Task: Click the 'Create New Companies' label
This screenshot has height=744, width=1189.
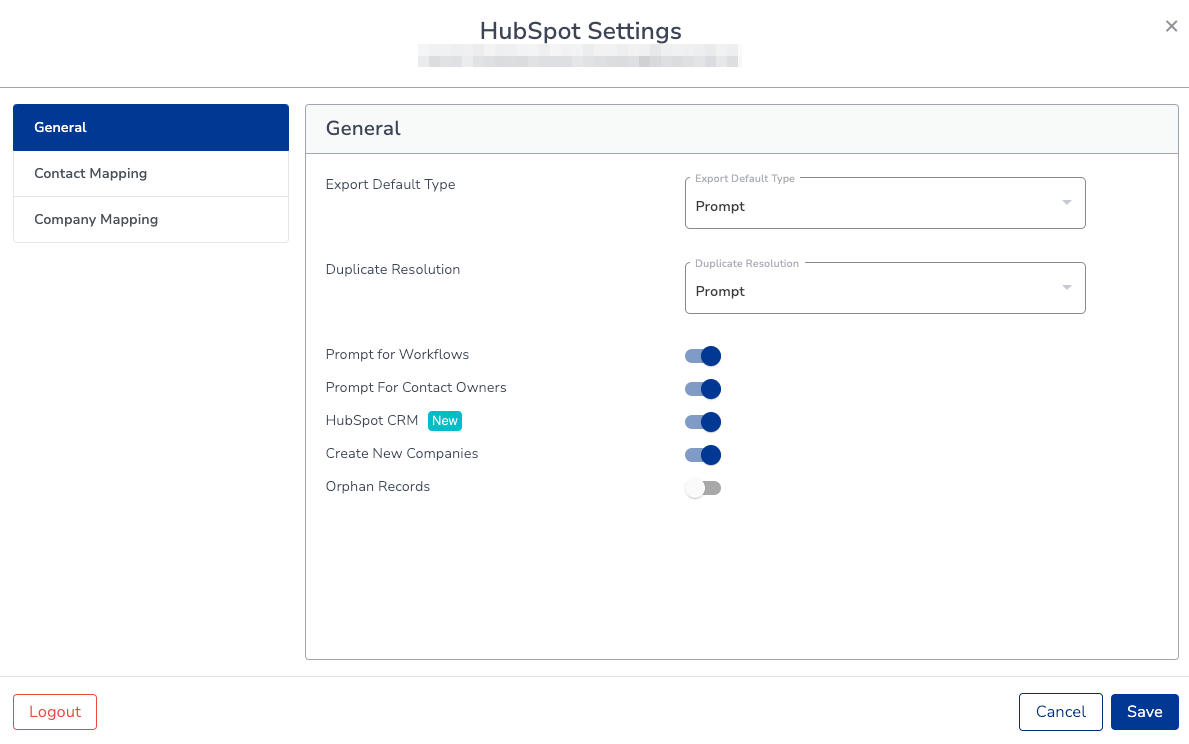Action: point(402,454)
